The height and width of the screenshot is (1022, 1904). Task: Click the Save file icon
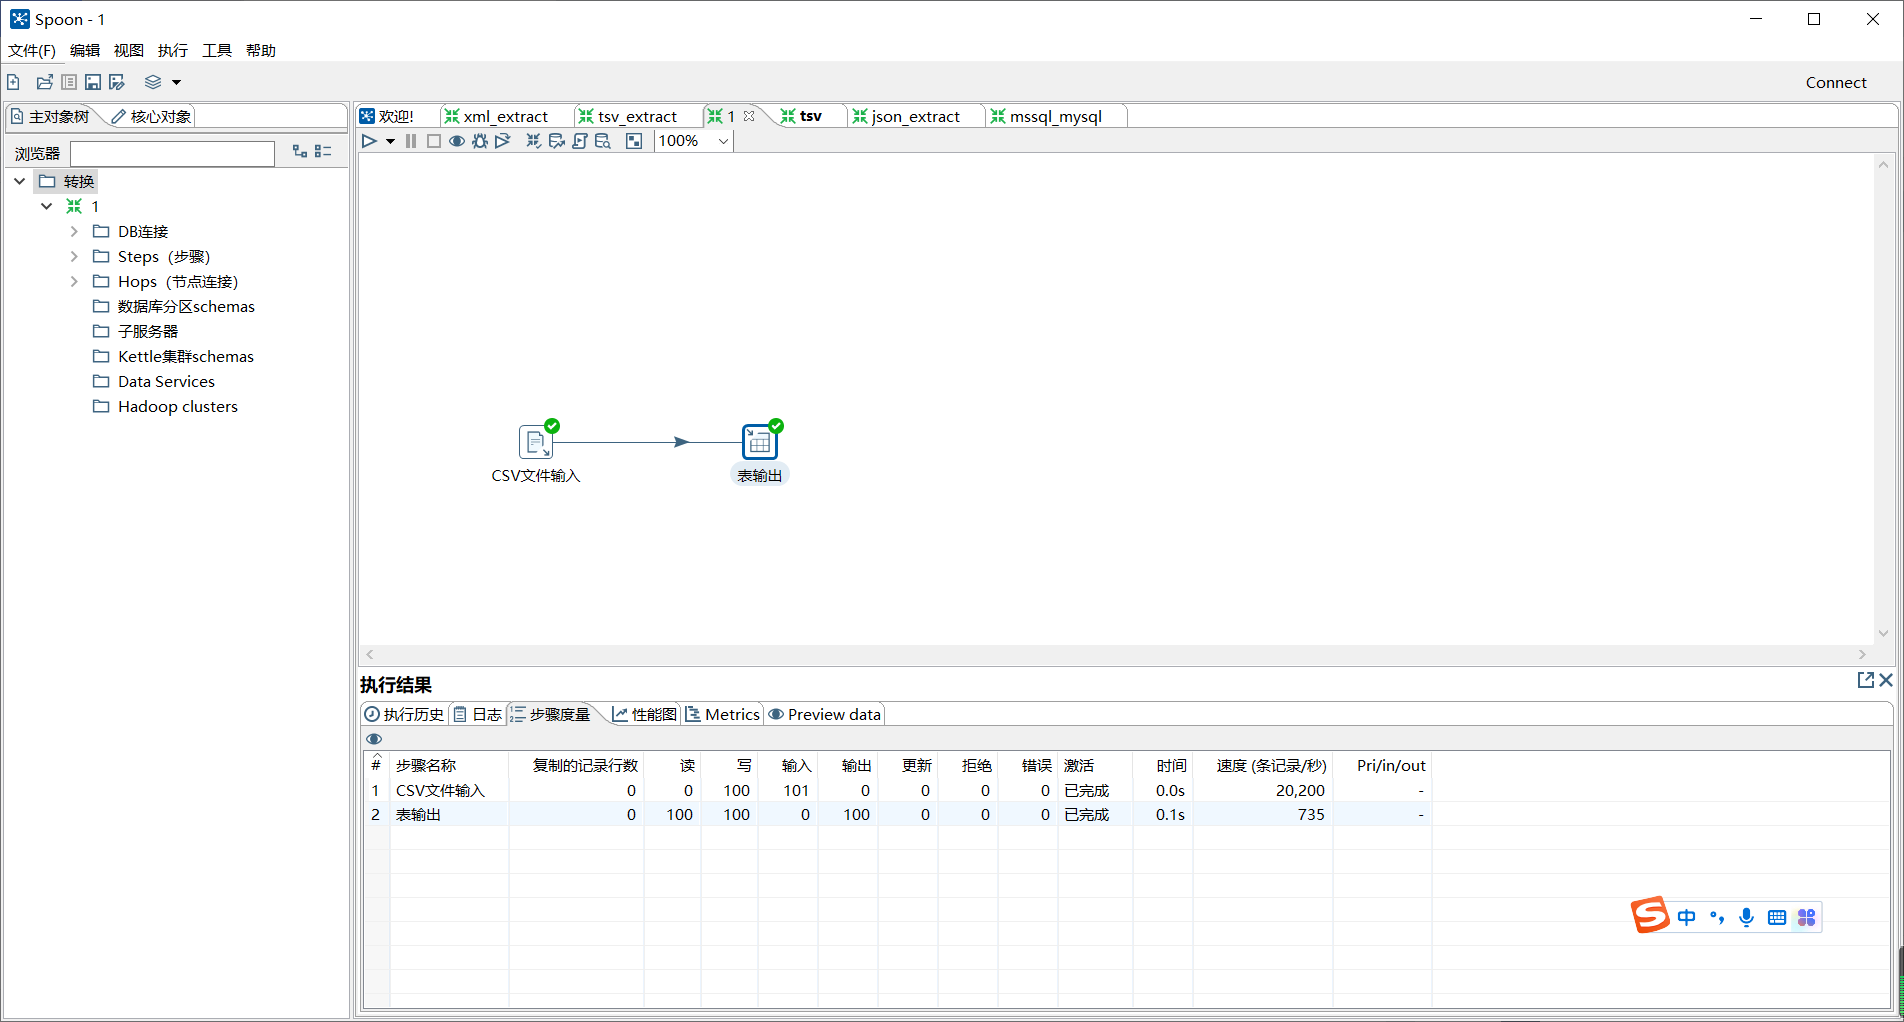pos(93,82)
